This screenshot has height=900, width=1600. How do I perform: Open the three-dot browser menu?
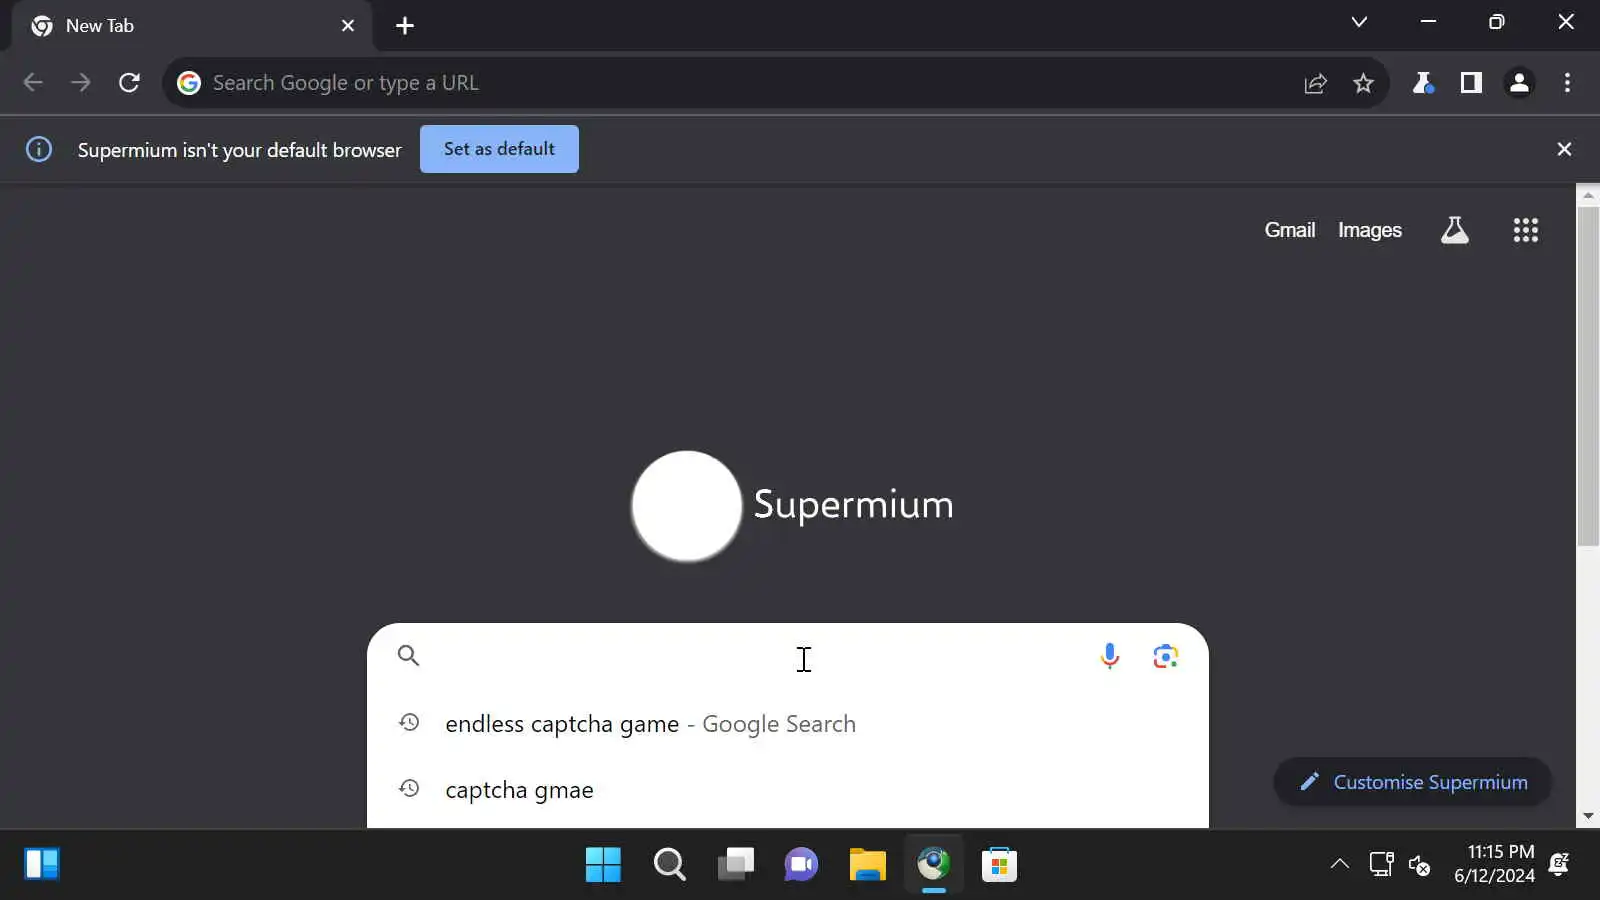coord(1567,83)
